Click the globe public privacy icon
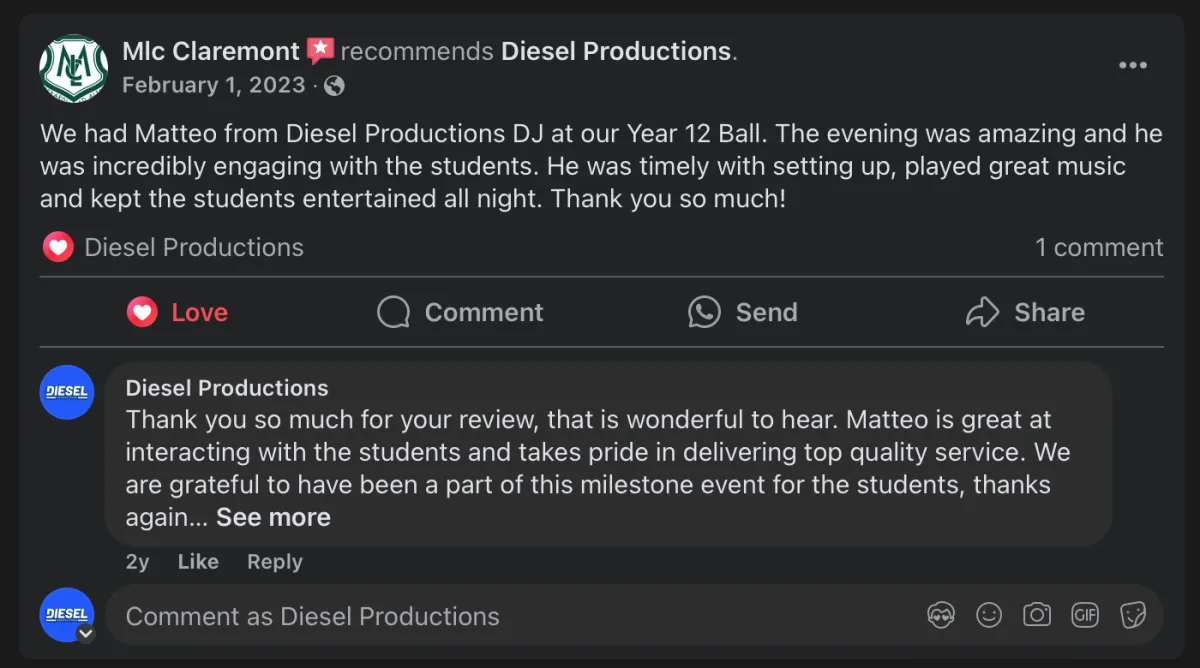 [335, 86]
